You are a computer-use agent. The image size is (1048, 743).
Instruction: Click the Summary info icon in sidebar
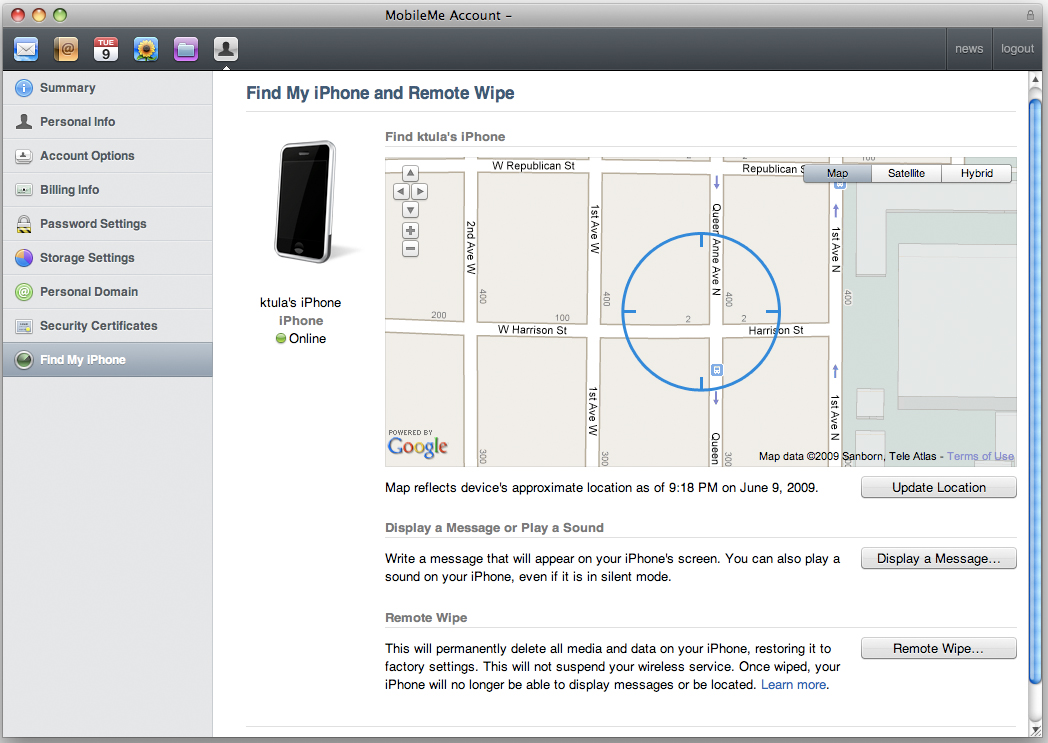[x=23, y=88]
